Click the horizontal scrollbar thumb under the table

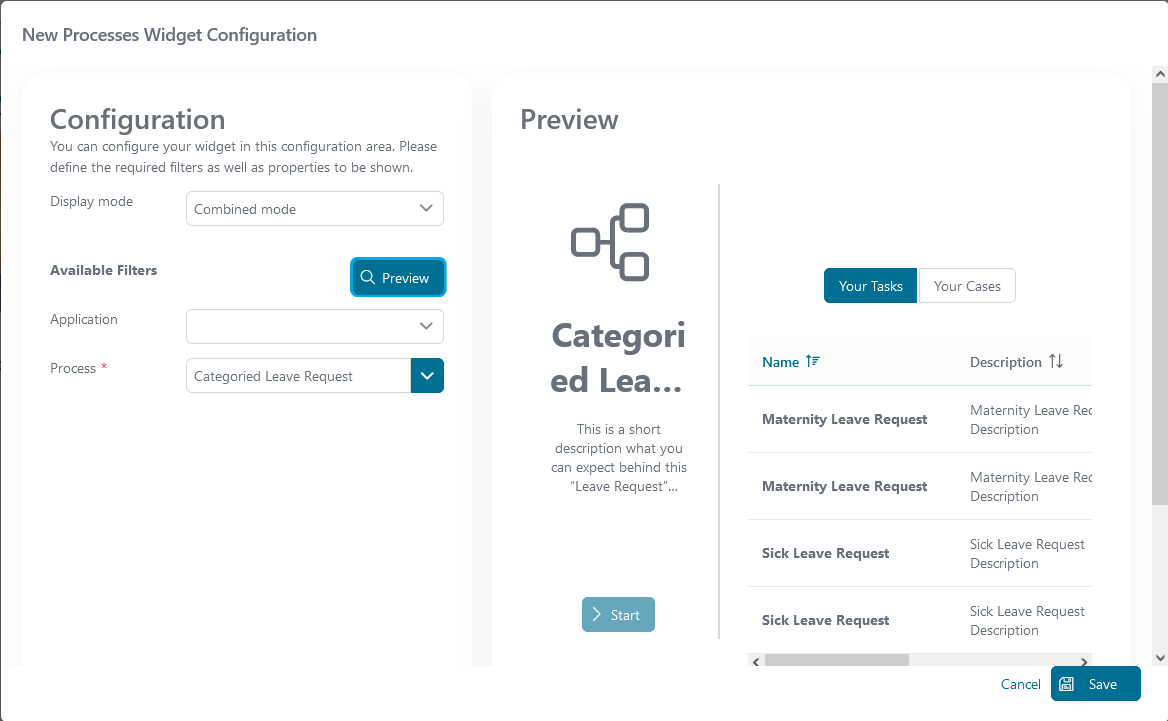click(x=837, y=661)
